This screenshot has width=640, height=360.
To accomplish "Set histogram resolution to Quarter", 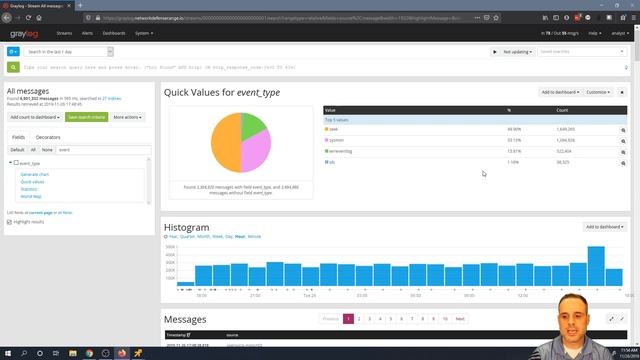I will pos(187,236).
